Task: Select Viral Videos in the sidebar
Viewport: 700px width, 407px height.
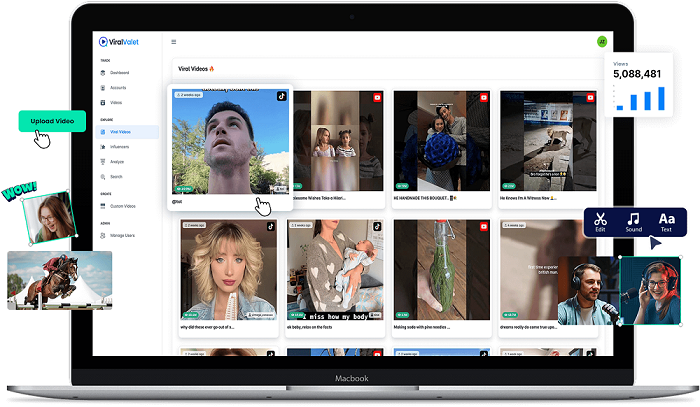Action: click(127, 132)
